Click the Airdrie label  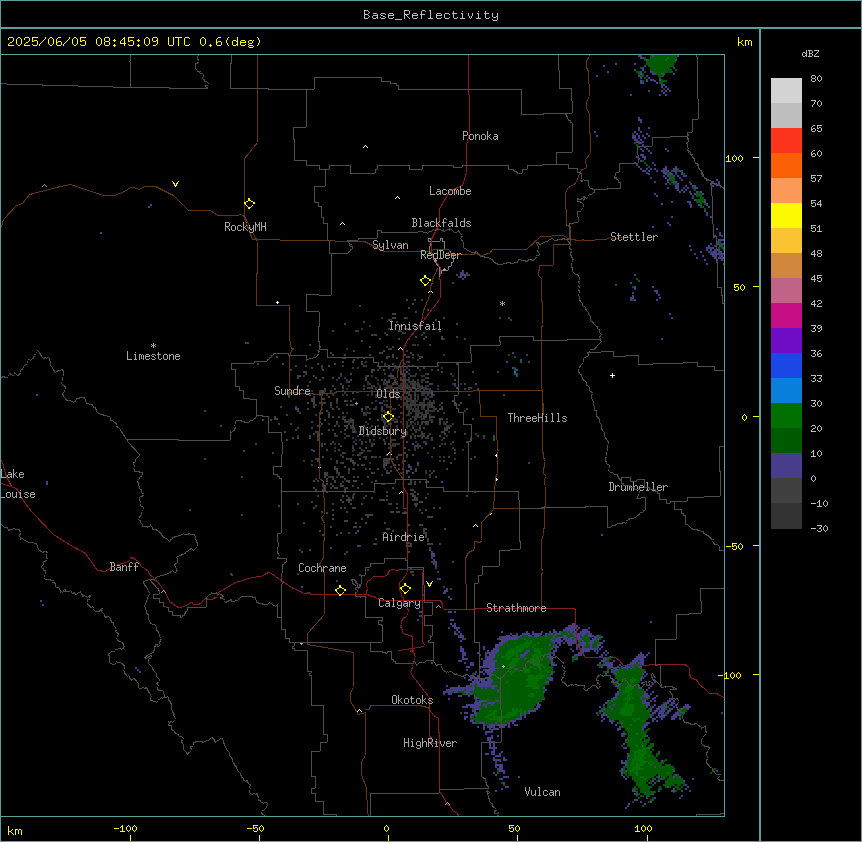404,537
